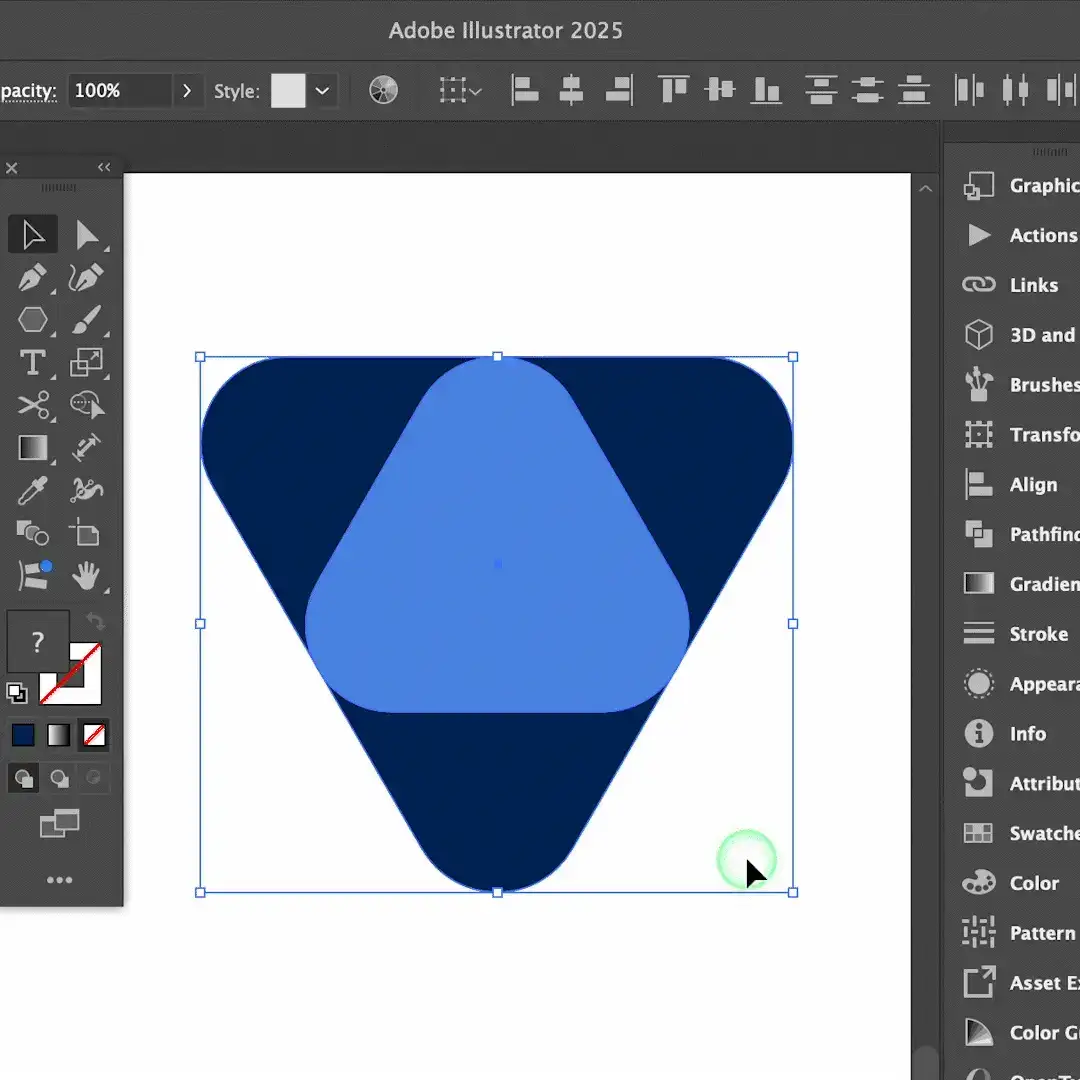Toggle Align Horizontal Center in the control bar
1080x1080 pixels.
tap(570, 90)
